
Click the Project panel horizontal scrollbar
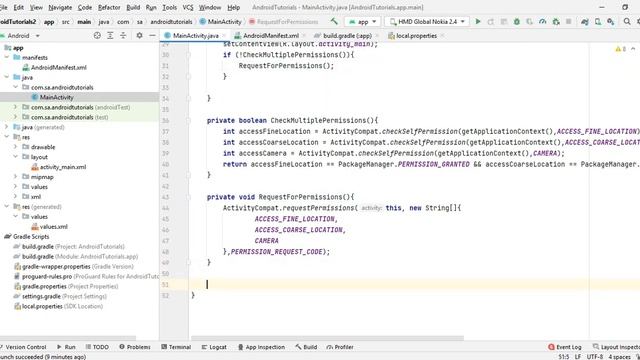click(x=68, y=338)
